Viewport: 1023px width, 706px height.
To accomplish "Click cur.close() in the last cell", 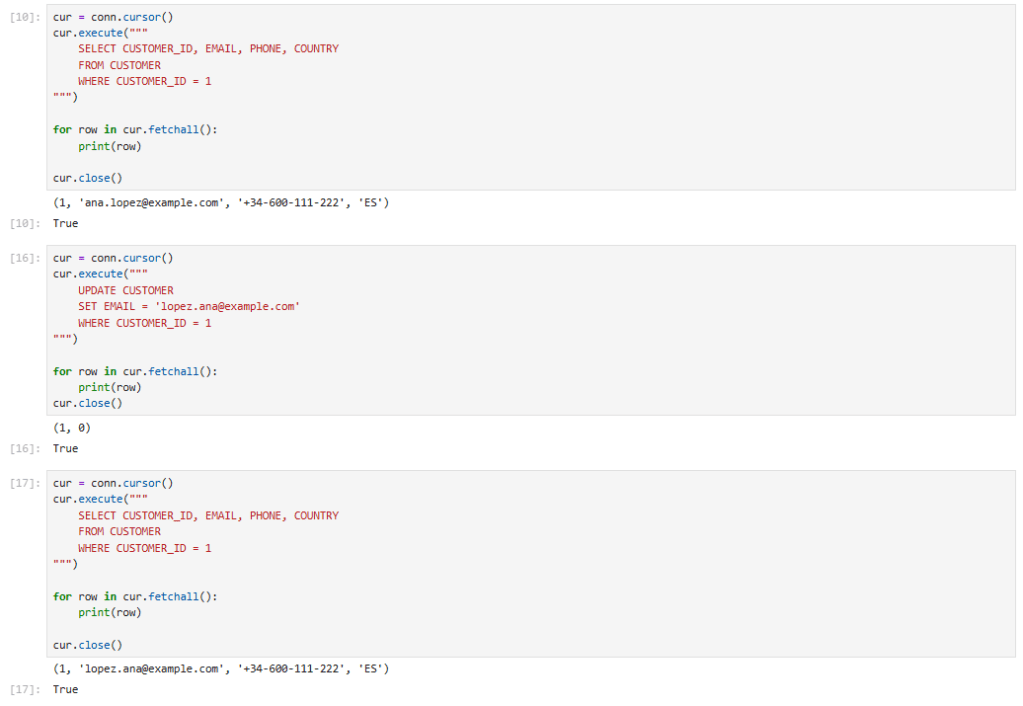I will tap(87, 645).
